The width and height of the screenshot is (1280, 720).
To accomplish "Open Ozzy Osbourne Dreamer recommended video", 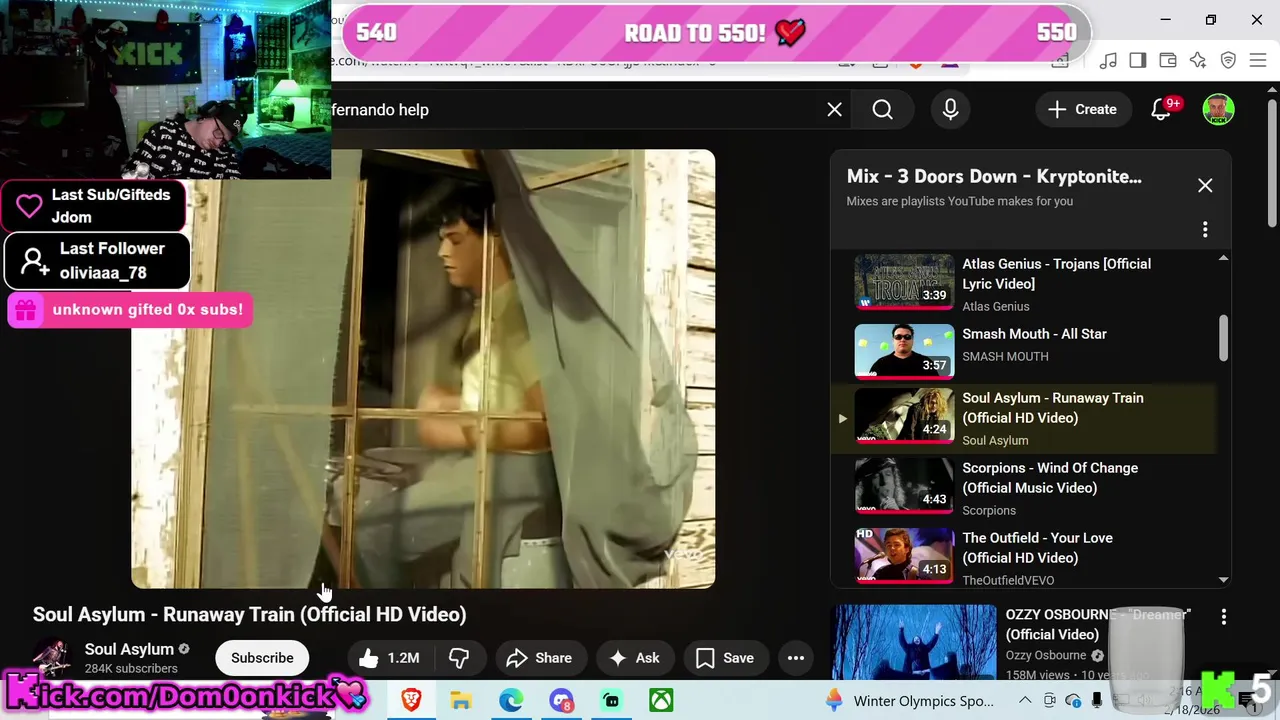I will click(914, 644).
